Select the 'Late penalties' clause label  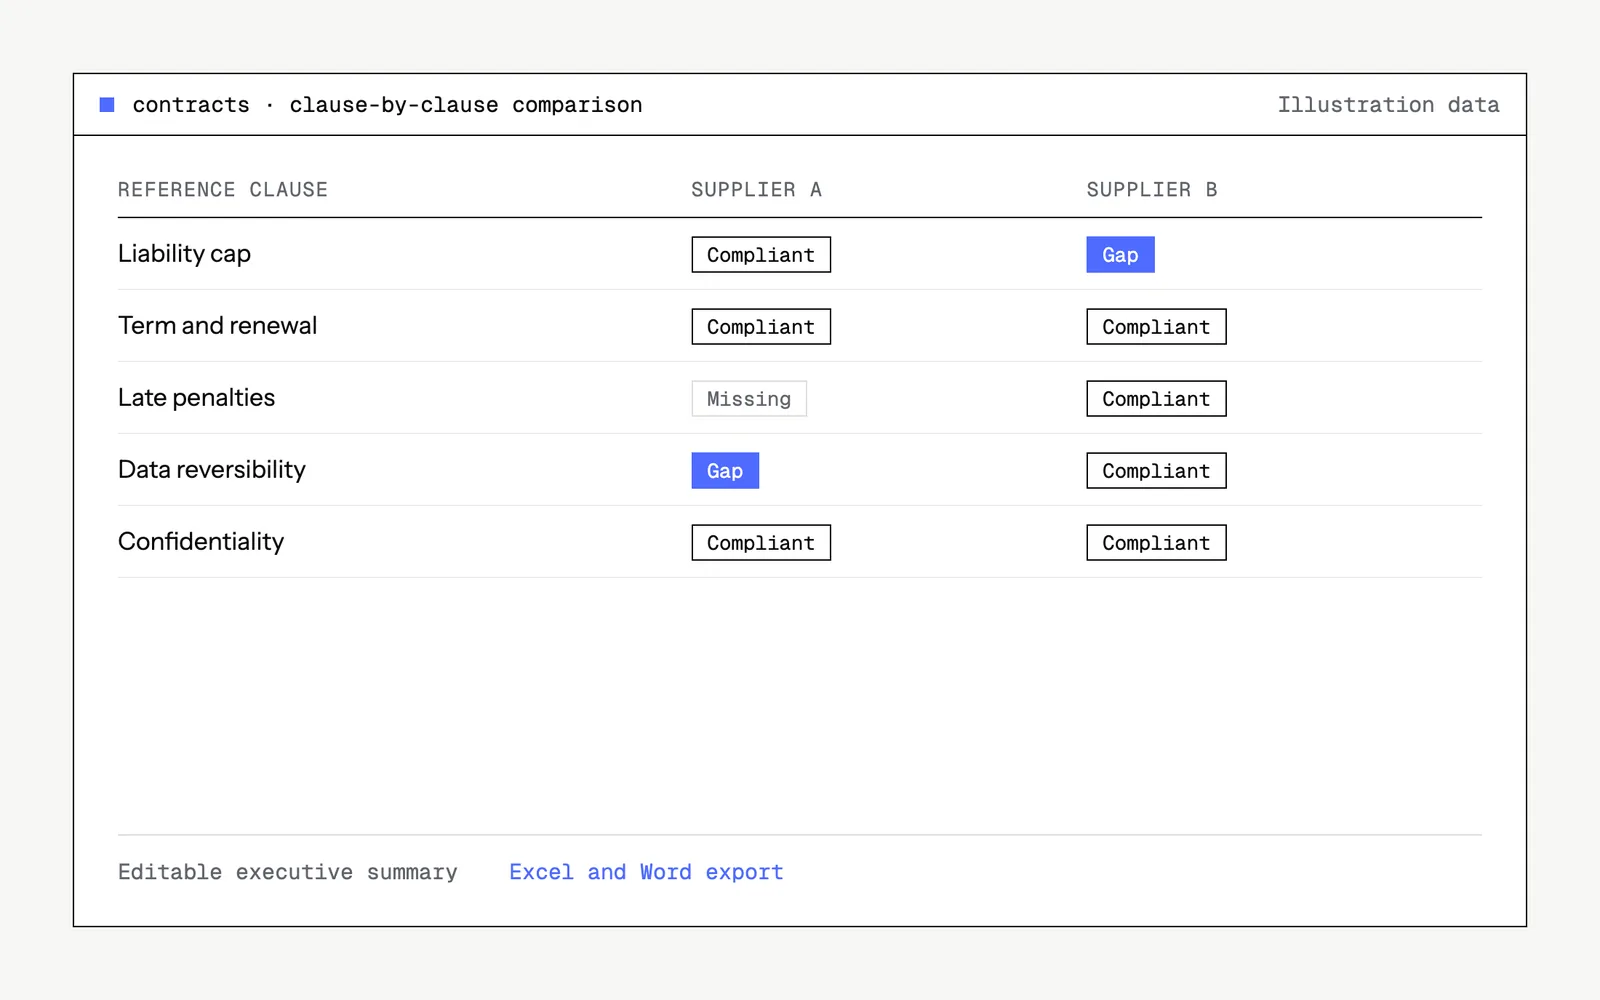pos(196,398)
